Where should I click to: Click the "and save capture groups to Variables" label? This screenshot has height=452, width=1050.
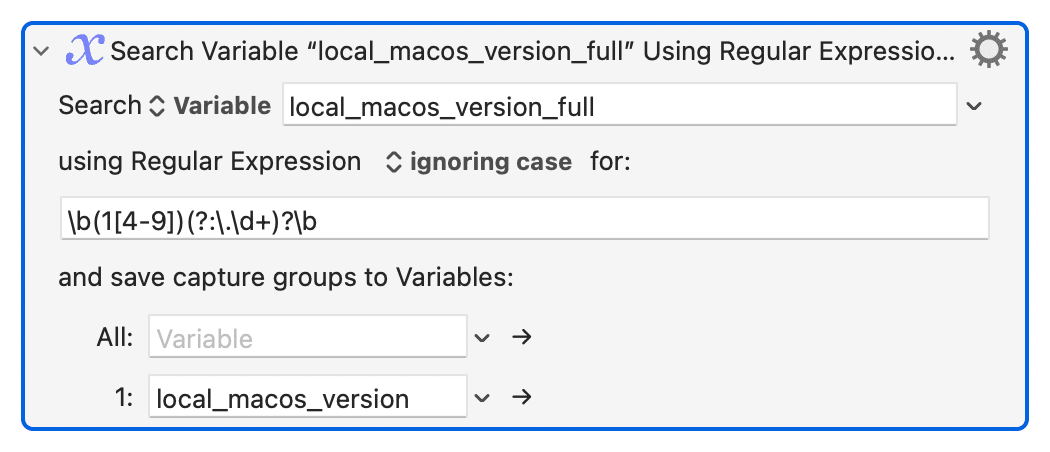click(286, 277)
